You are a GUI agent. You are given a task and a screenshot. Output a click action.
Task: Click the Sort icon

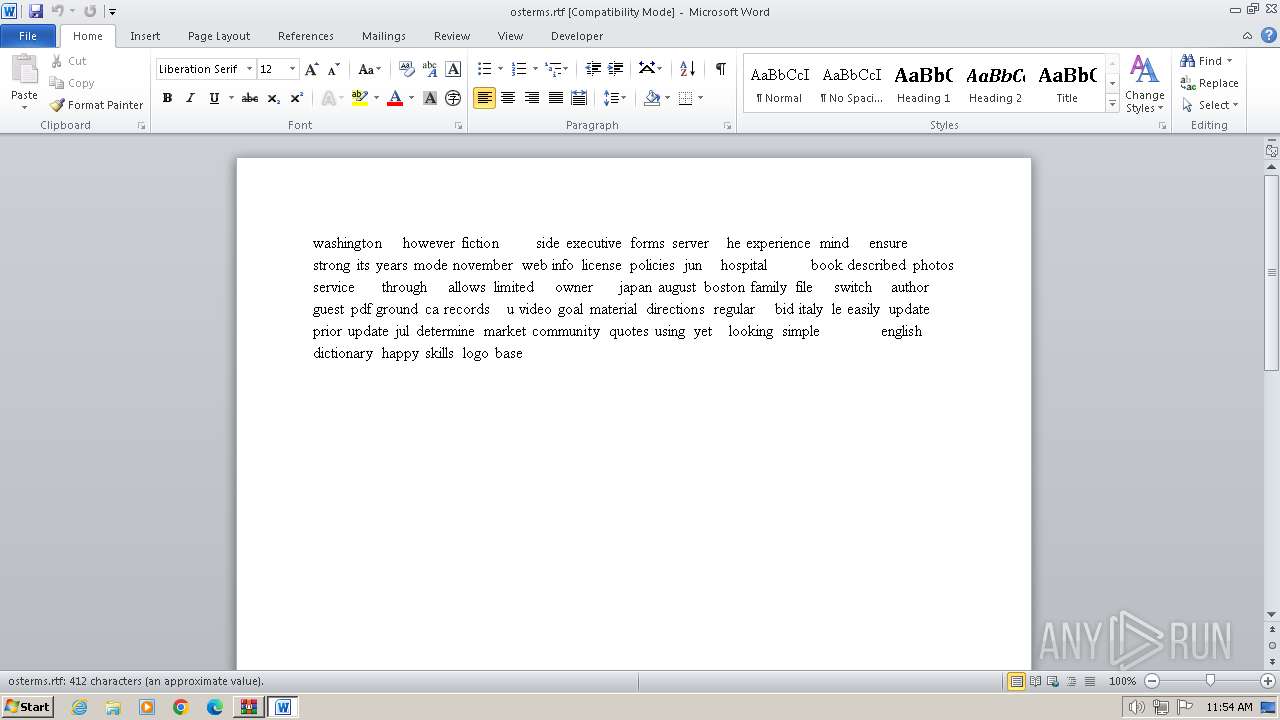point(687,69)
